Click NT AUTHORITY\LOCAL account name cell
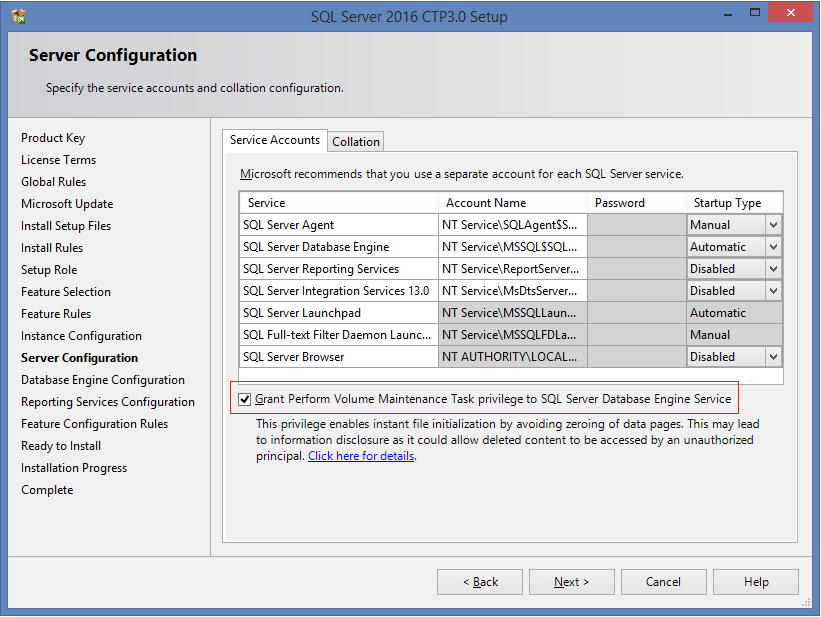 point(513,357)
